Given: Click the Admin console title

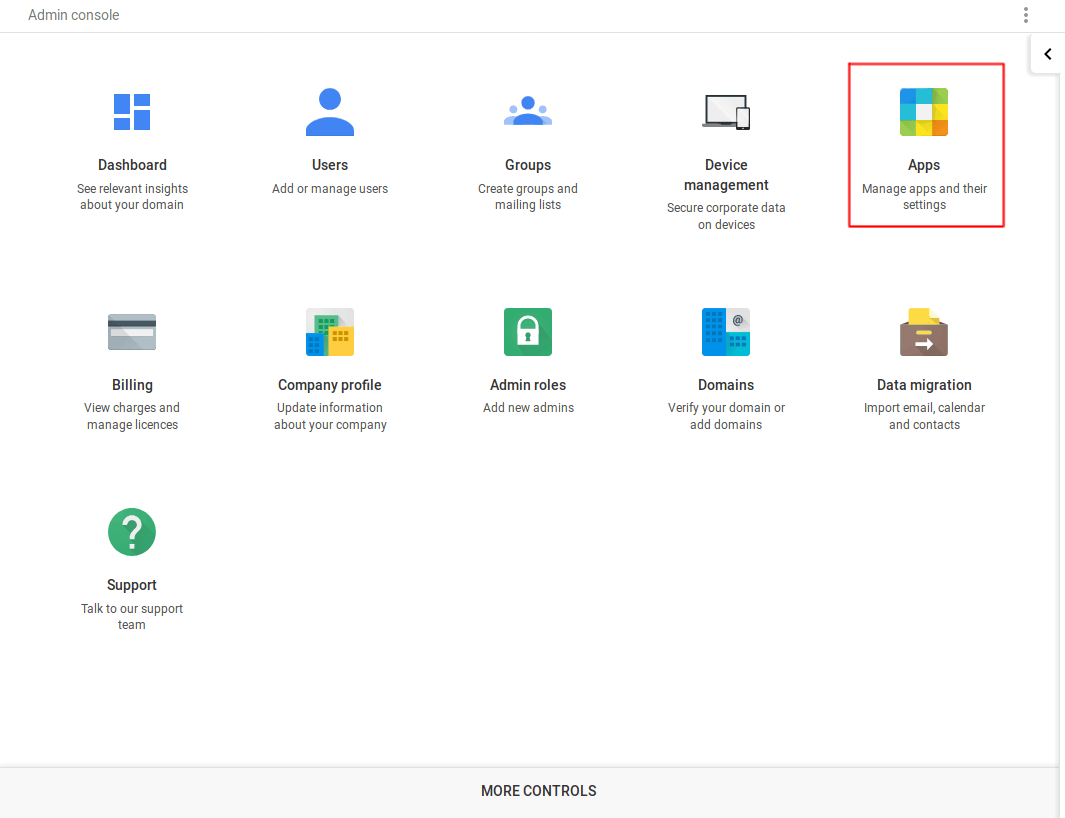Looking at the screenshot, I should [74, 15].
